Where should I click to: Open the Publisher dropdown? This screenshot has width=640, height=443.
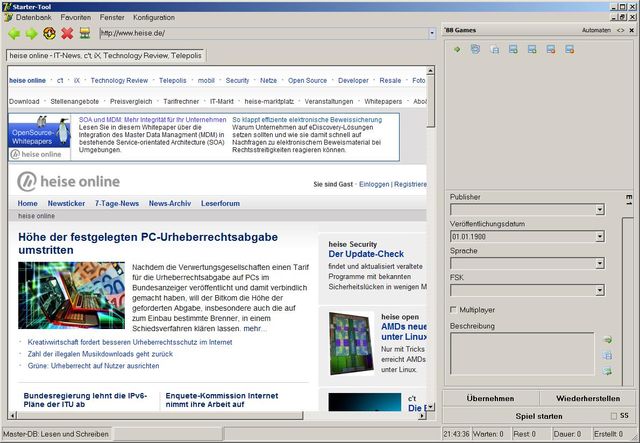tap(600, 210)
